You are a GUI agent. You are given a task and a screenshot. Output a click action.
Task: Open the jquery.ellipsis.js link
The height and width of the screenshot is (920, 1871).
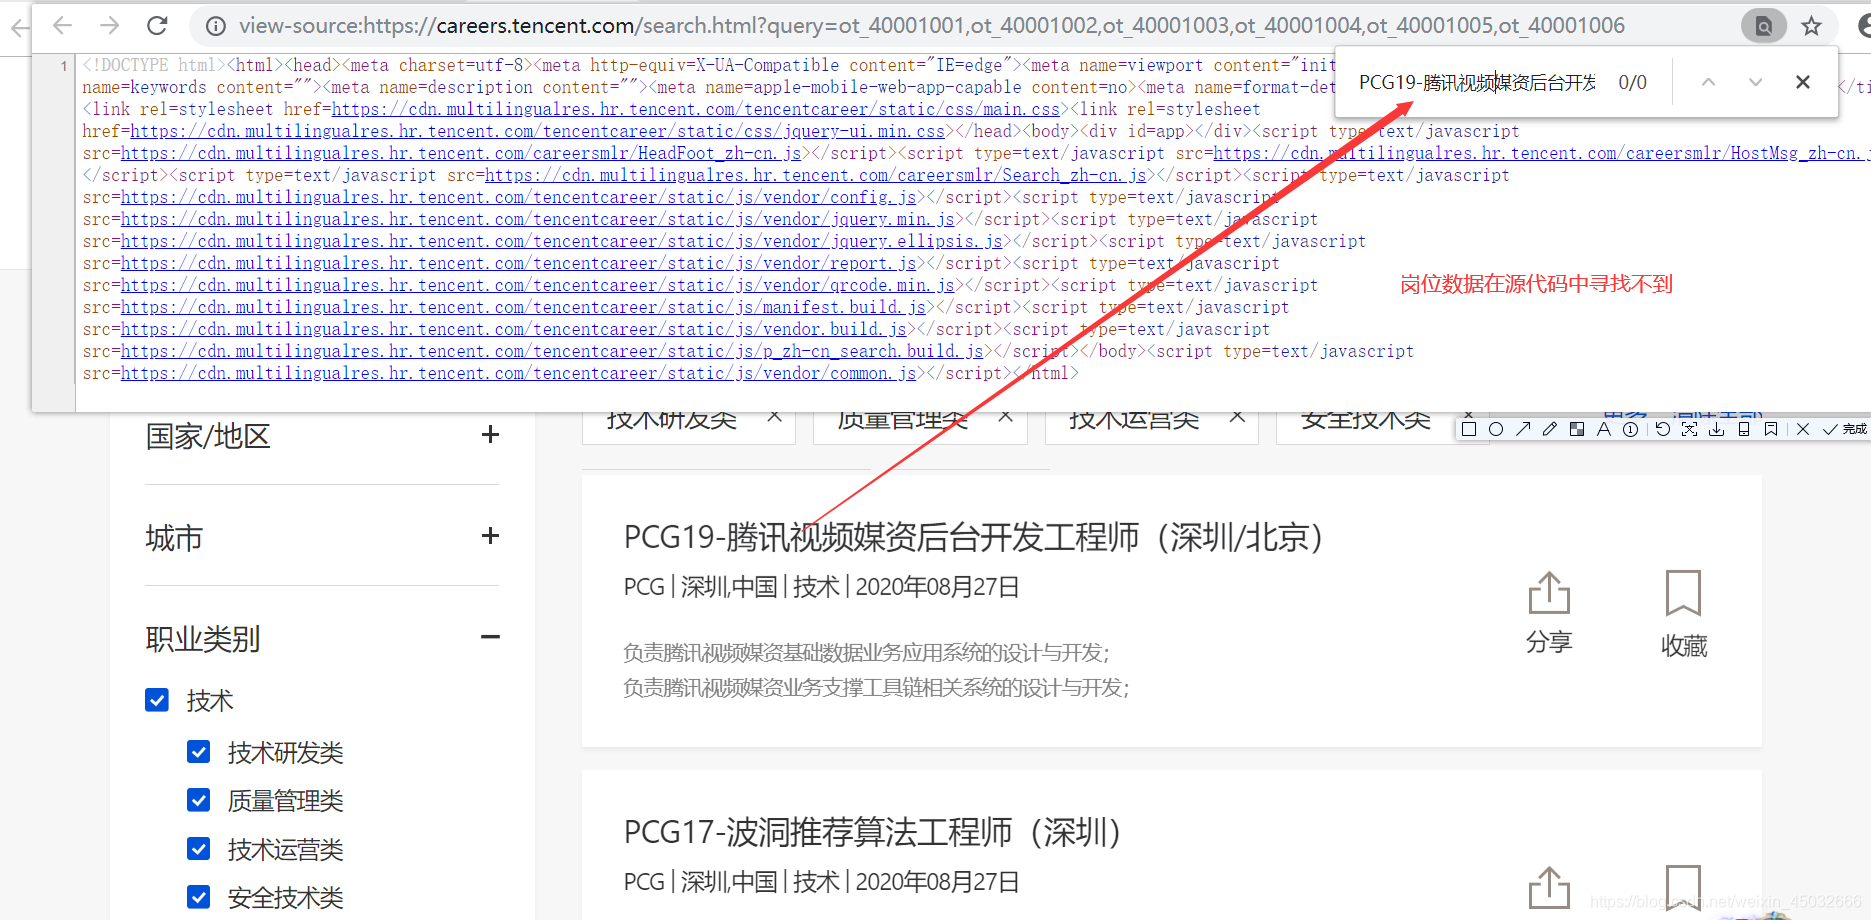(562, 241)
